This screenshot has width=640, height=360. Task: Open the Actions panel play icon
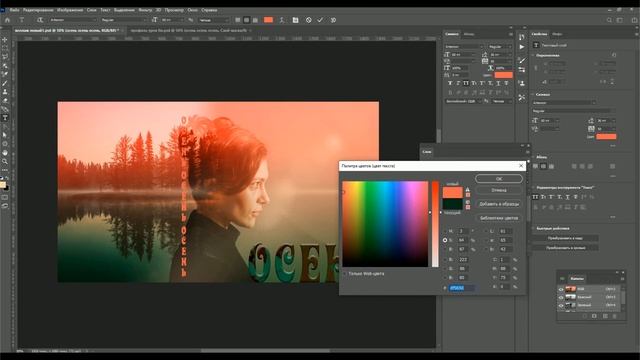click(522, 47)
